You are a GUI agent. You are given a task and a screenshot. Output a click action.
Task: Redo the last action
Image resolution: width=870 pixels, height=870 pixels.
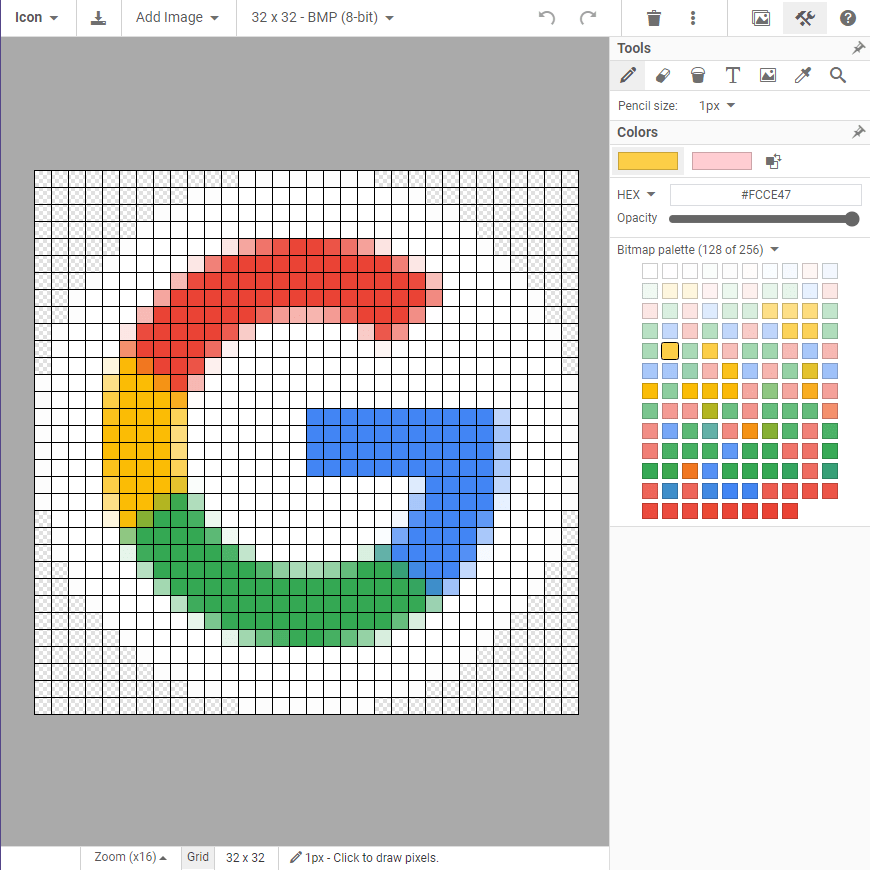pos(588,18)
